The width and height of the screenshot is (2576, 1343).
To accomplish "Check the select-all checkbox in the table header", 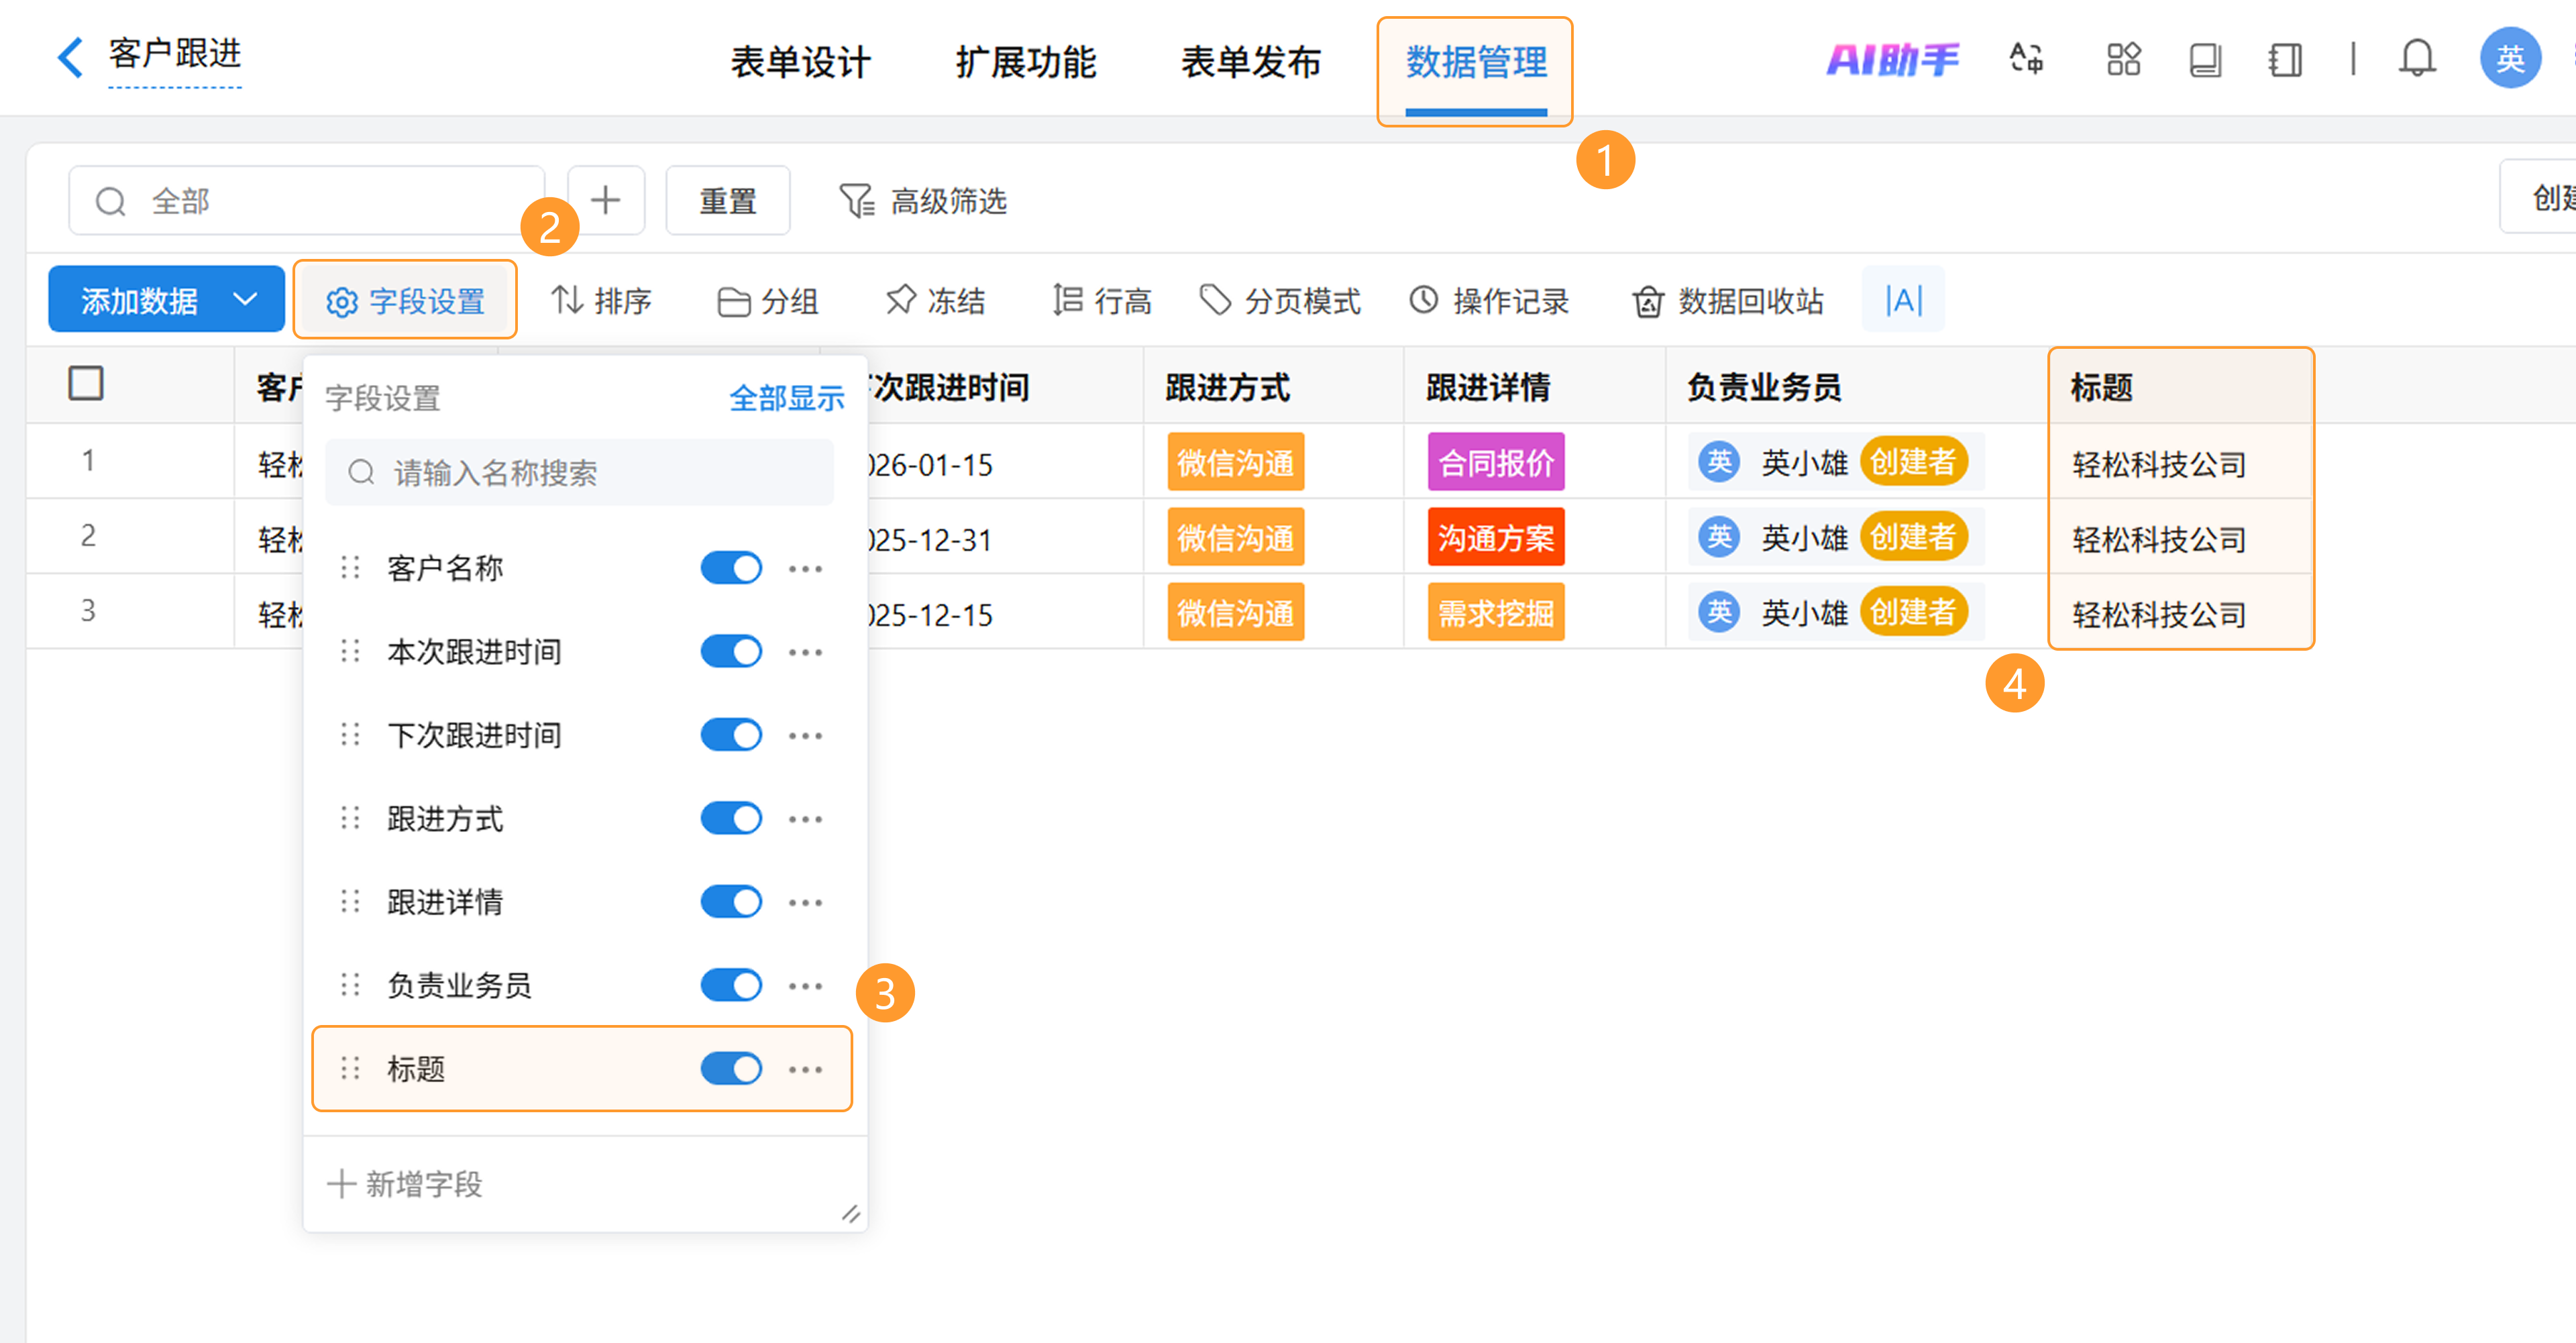I will click(86, 383).
